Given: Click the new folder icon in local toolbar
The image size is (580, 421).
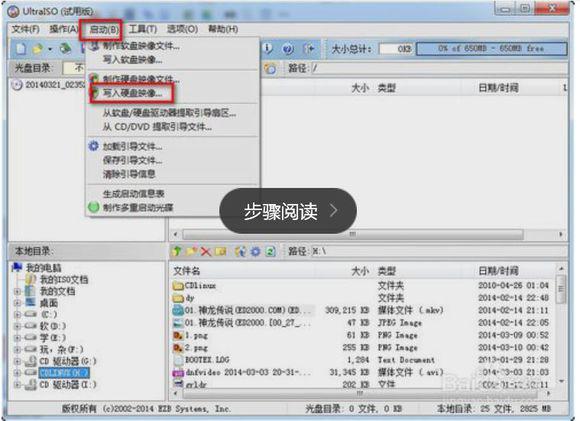Looking at the screenshot, I should 192,252.
